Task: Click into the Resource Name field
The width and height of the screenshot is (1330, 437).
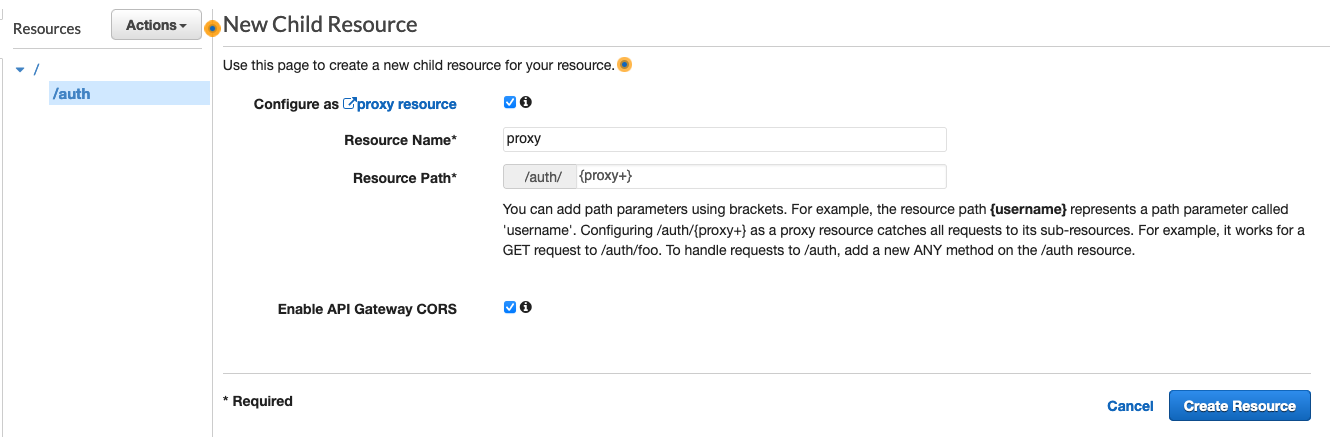Action: click(x=724, y=139)
